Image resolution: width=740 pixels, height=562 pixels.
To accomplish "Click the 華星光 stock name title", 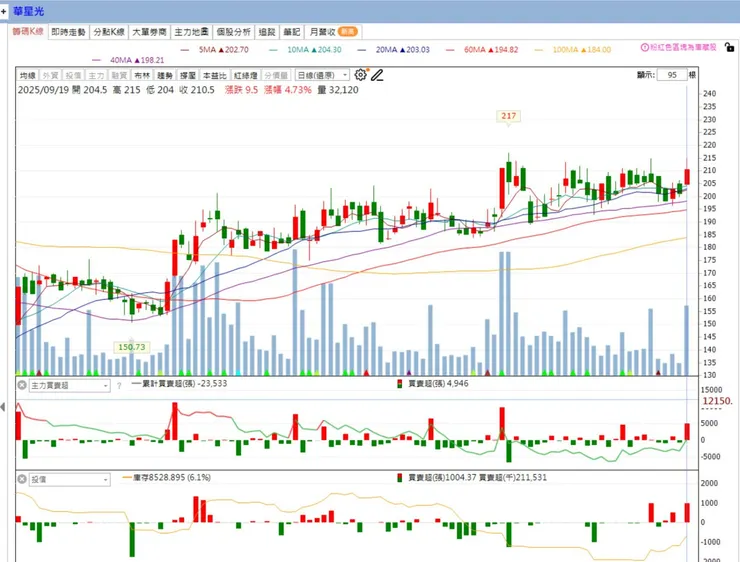I will click(28, 11).
